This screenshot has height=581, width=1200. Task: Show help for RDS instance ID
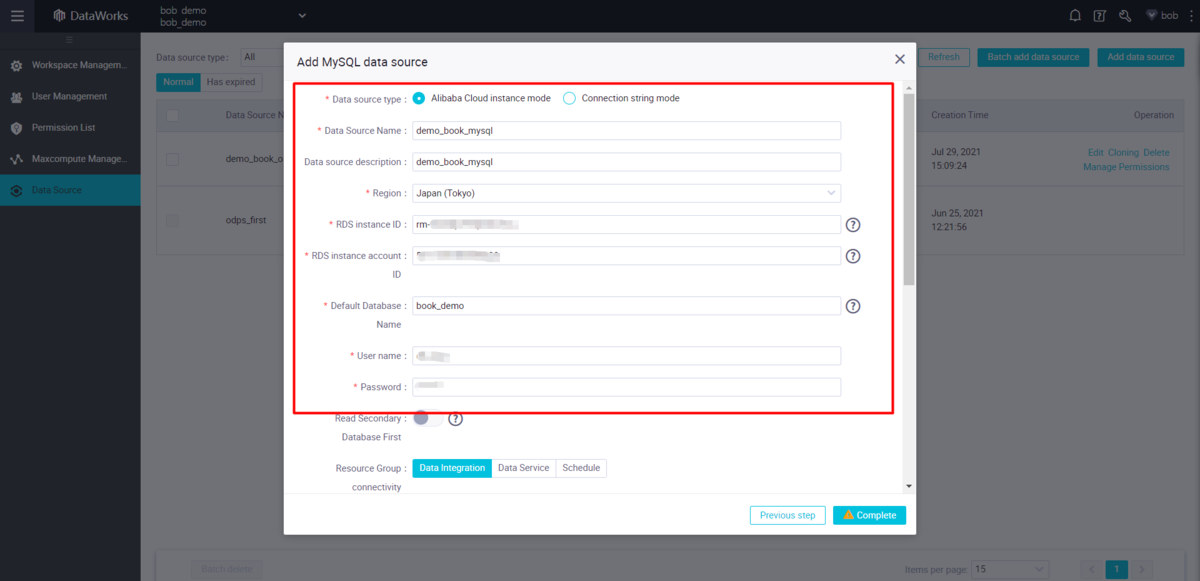click(853, 225)
